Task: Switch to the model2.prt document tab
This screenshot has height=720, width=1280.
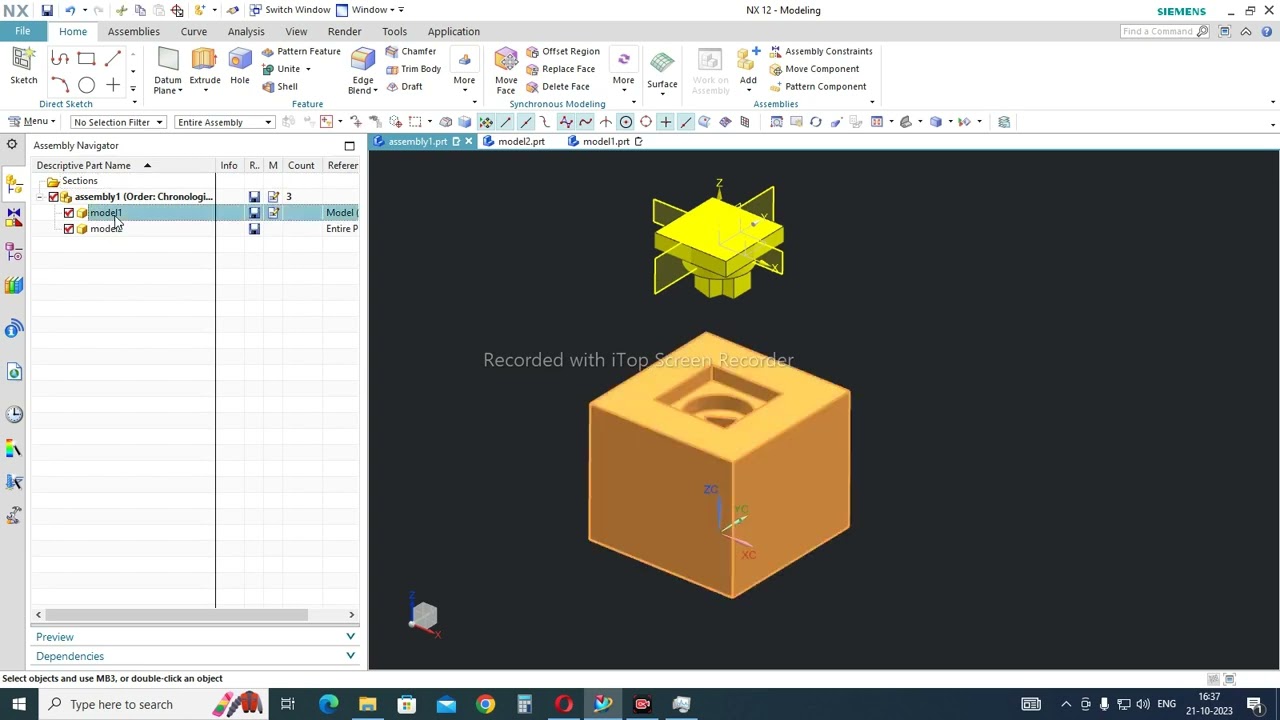Action: coord(514,142)
